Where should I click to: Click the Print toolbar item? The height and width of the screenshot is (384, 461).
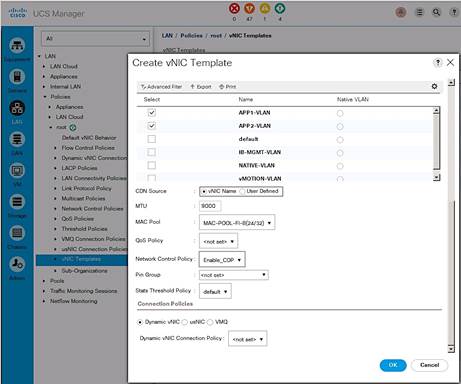(x=228, y=87)
